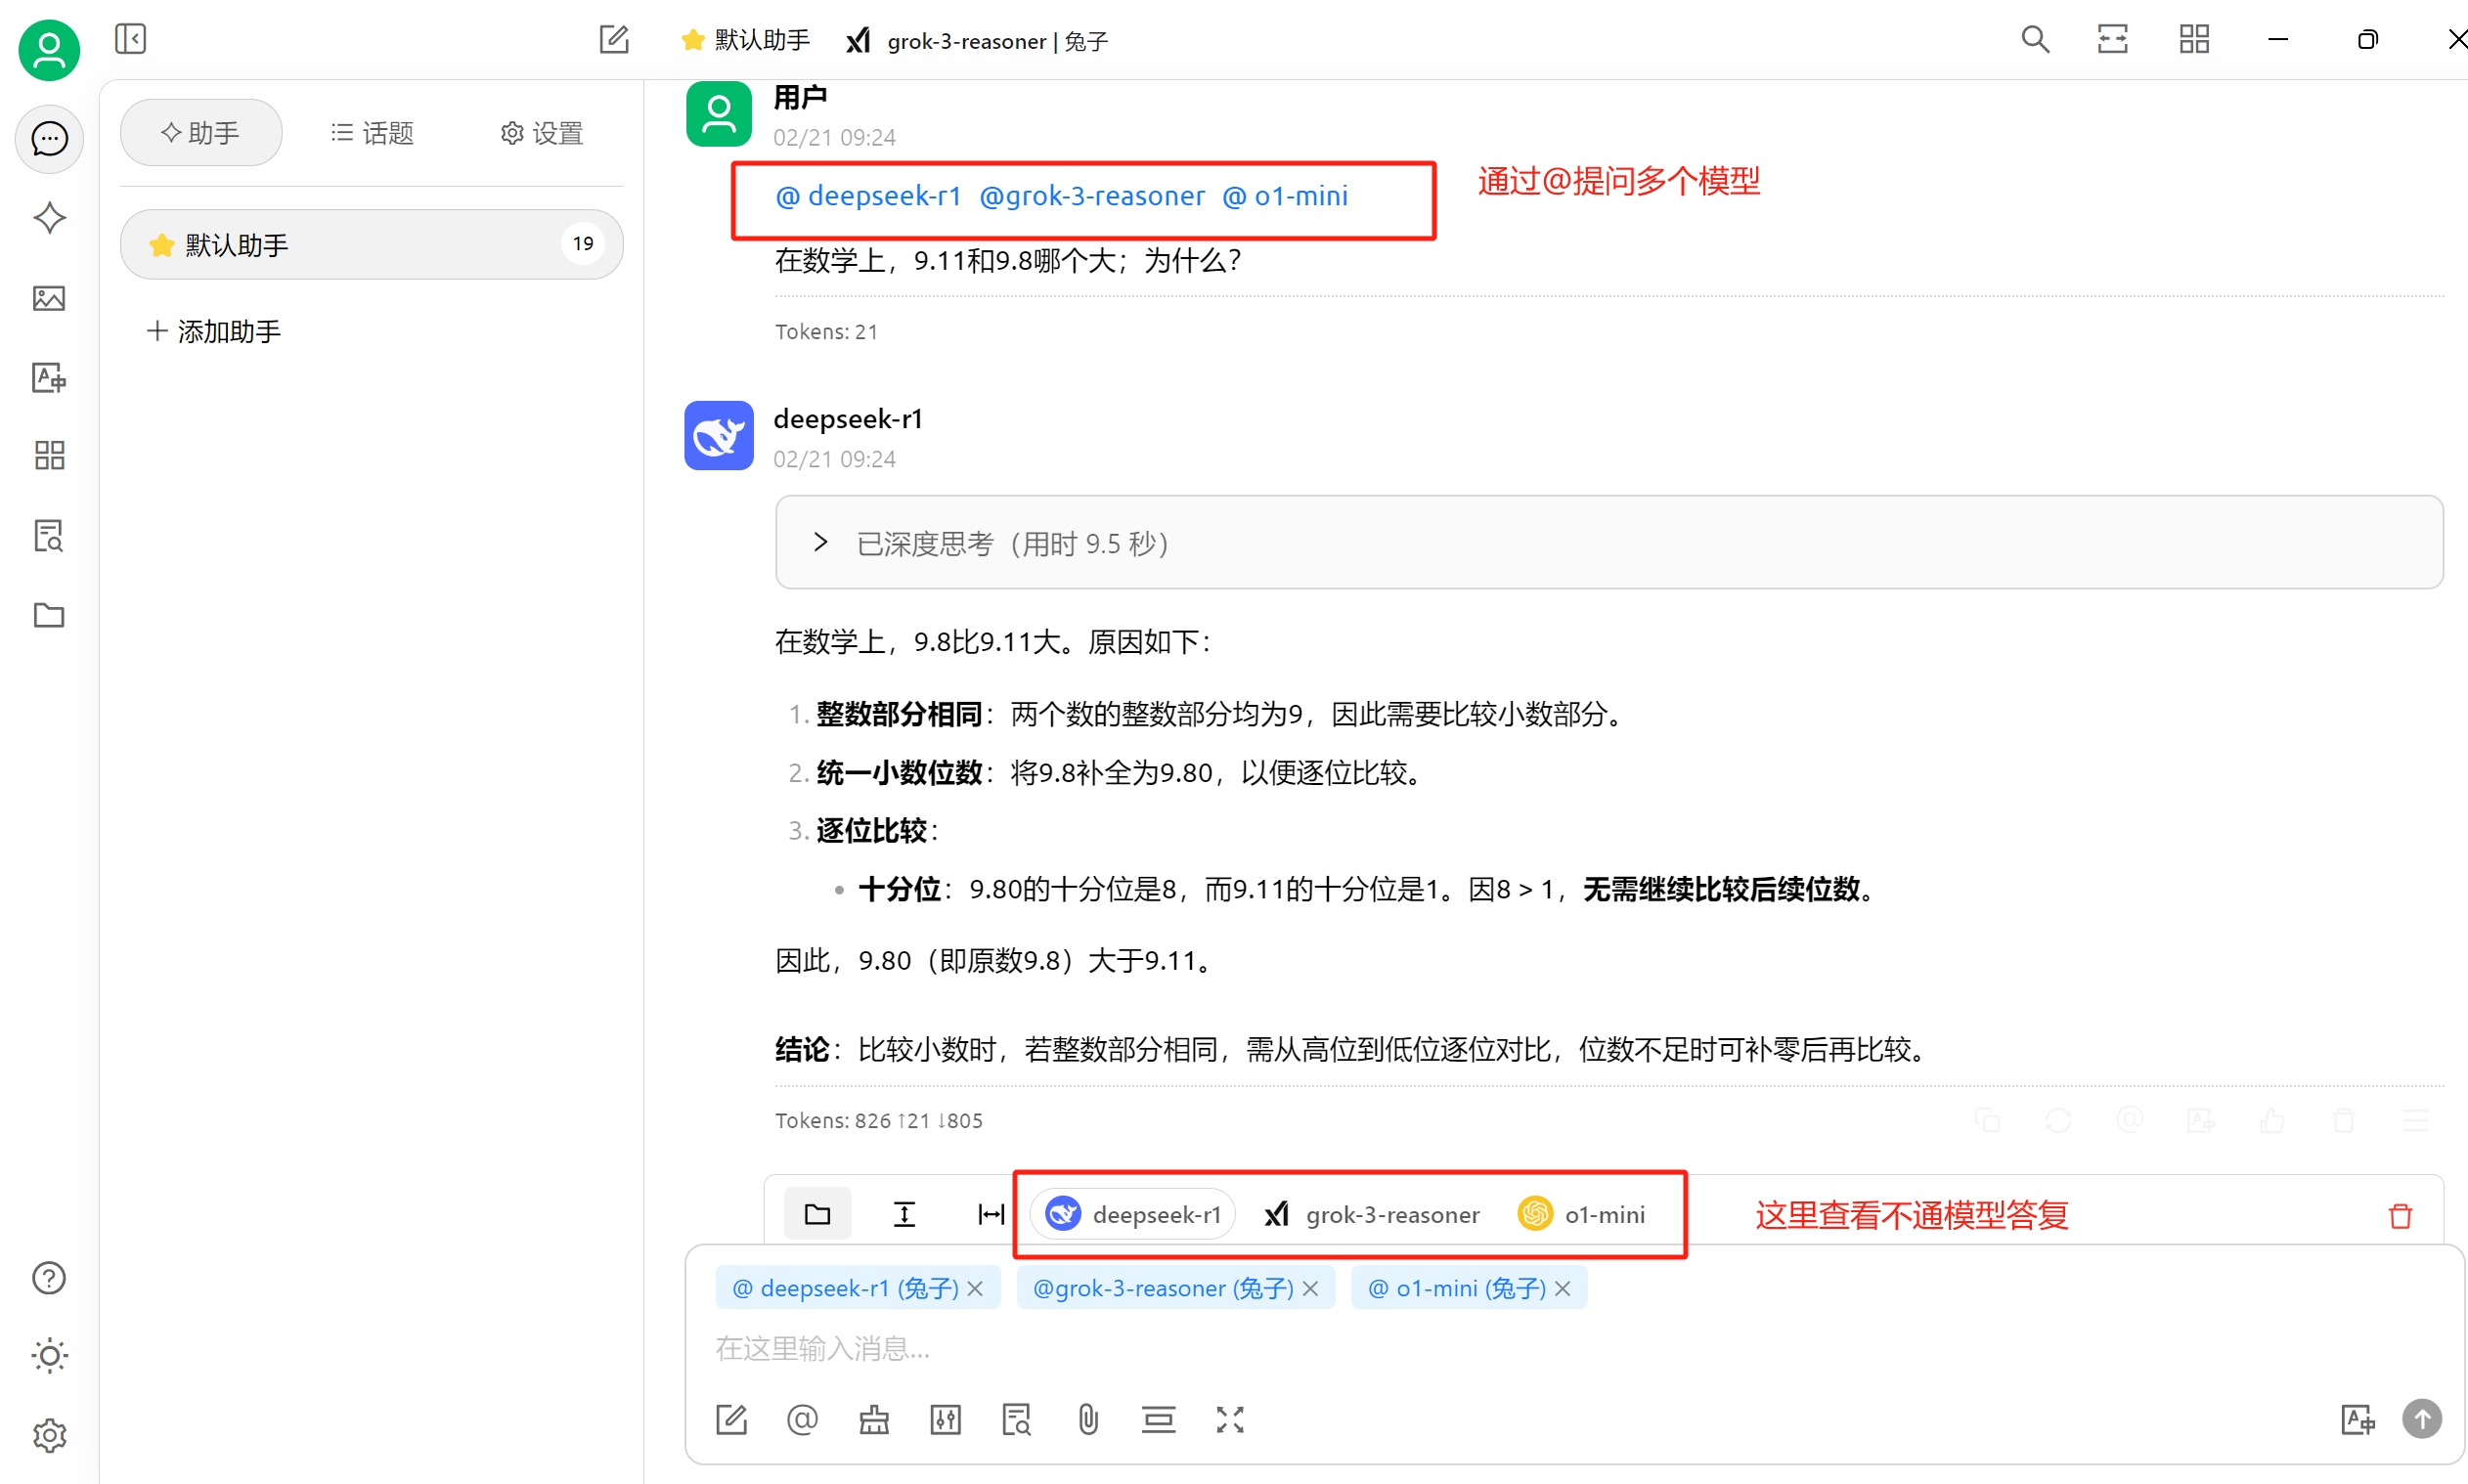The height and width of the screenshot is (1484, 2468).
Task: Open the translate icon in the left sidebar
Action: [48, 378]
